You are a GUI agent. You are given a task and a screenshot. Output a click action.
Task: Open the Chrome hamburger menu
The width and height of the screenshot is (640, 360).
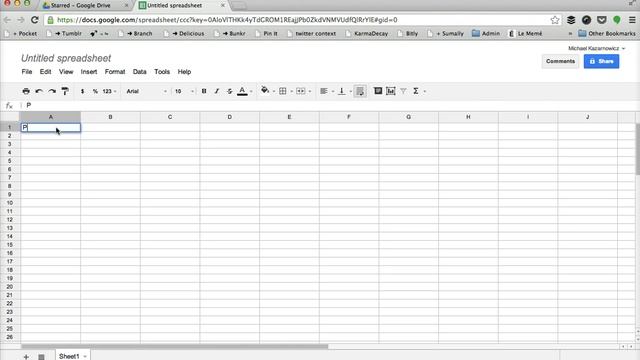pos(632,20)
